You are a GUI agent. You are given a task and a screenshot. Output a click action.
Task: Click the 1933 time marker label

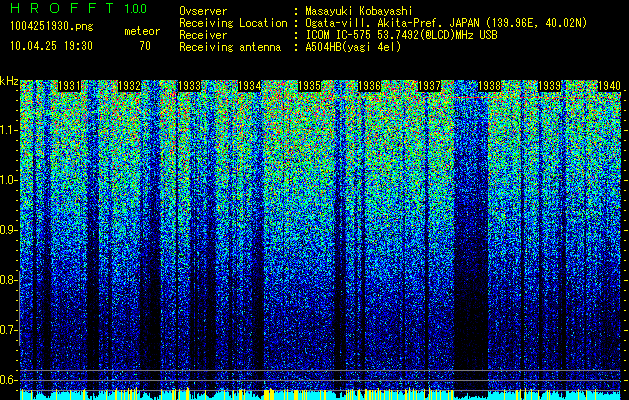(189, 86)
